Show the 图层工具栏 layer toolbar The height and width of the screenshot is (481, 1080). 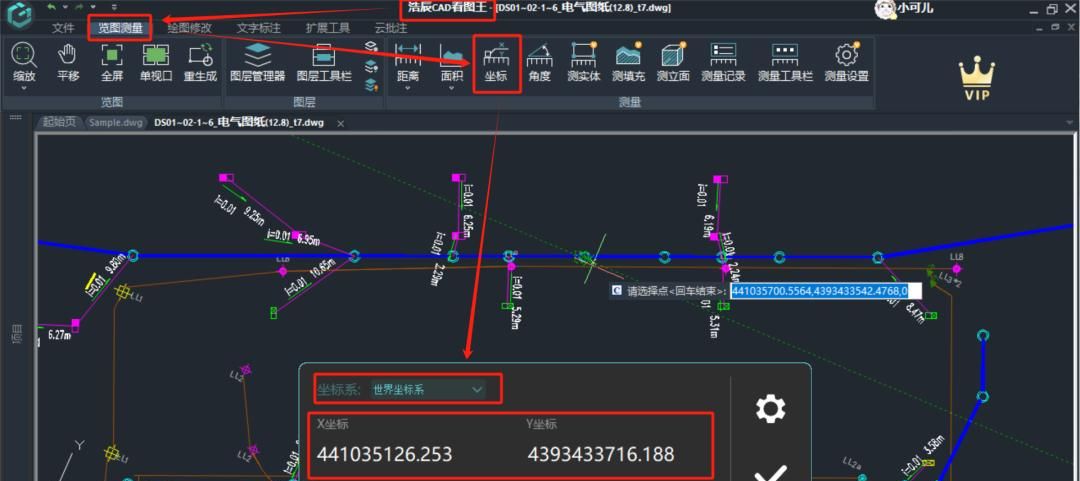(324, 62)
